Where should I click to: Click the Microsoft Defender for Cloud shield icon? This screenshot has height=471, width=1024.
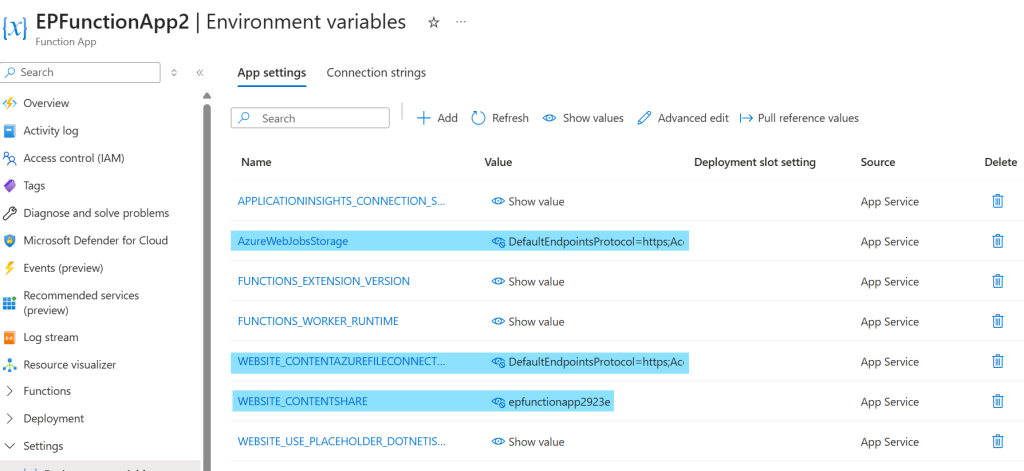click(10, 240)
